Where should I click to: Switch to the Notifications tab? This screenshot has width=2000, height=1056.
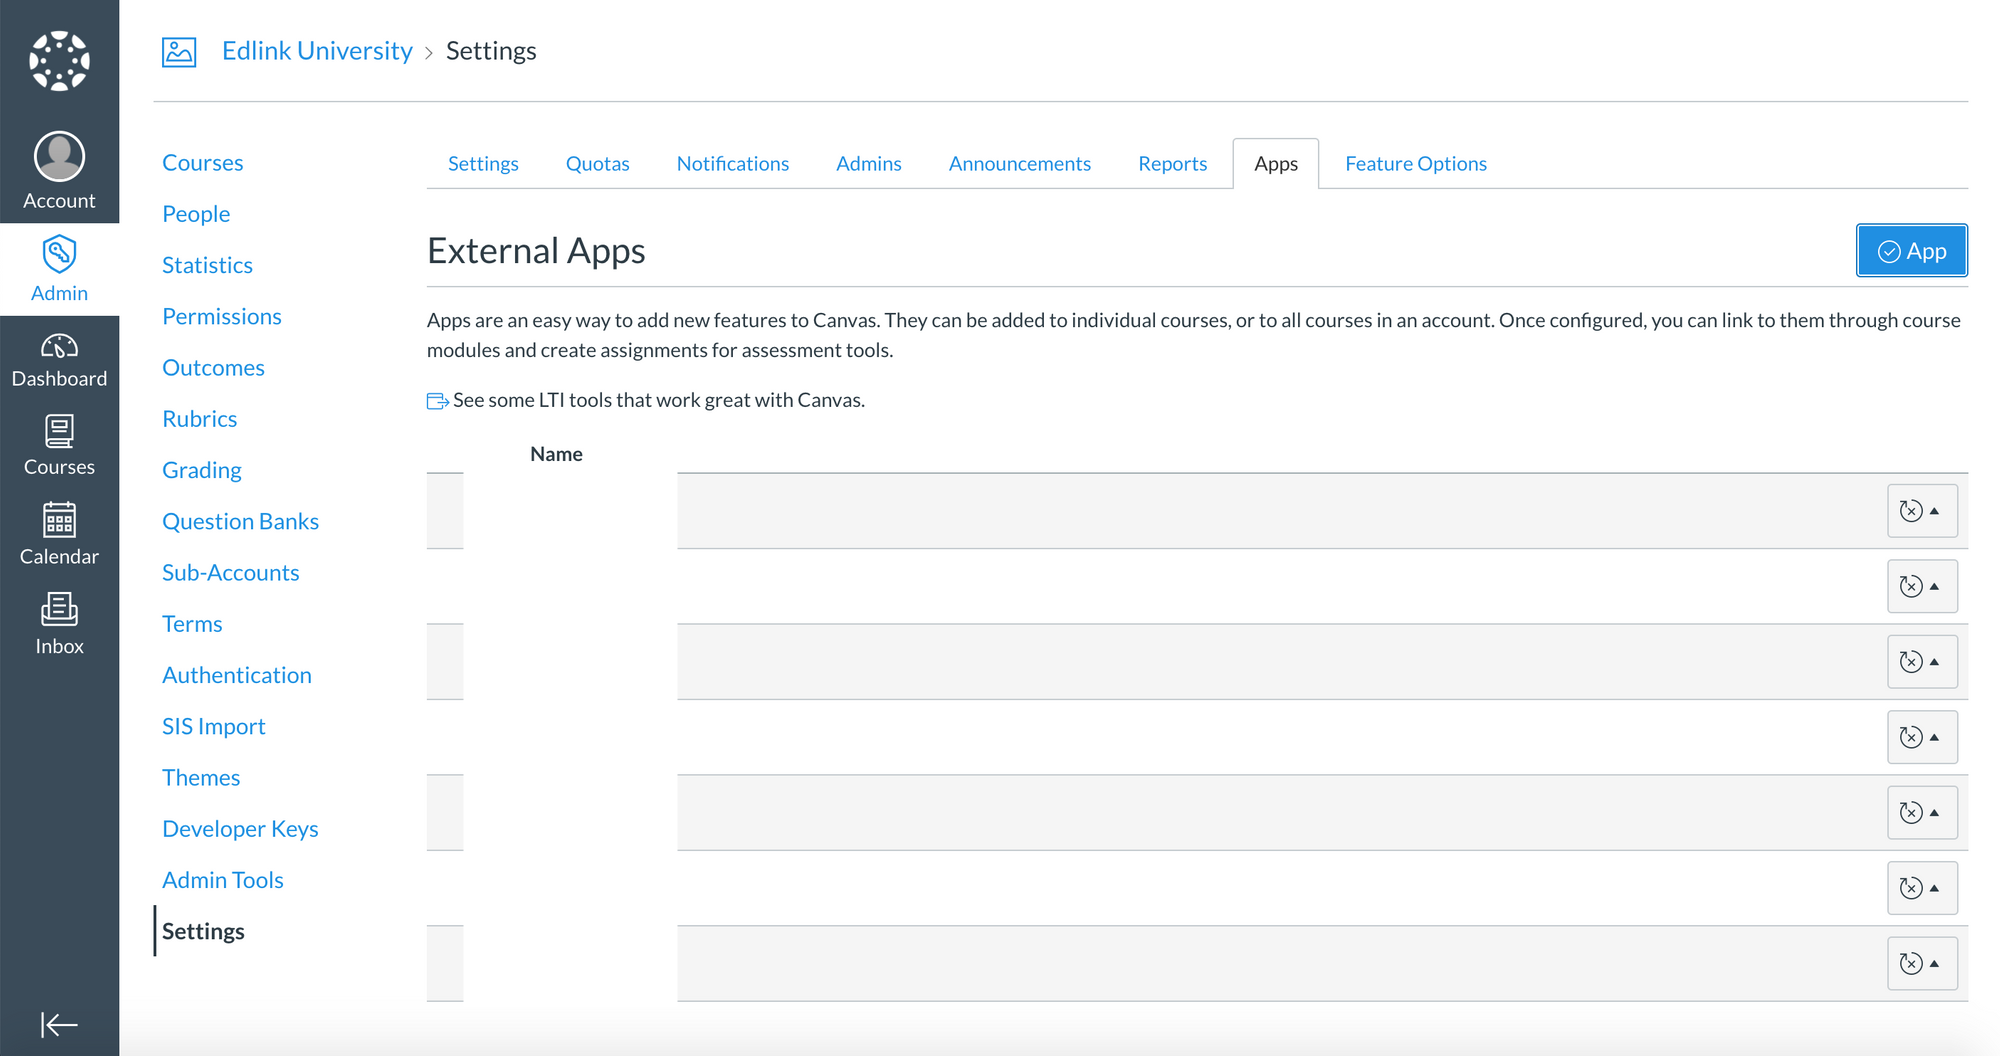point(732,164)
